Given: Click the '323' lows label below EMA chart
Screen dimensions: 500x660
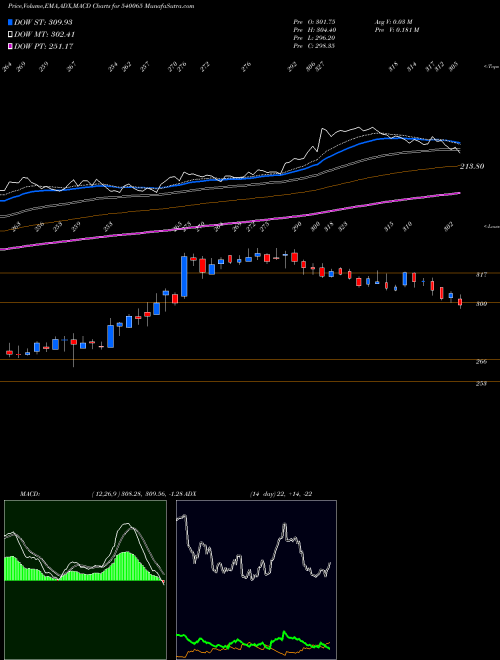Looking at the screenshot, I should pos(341,226).
